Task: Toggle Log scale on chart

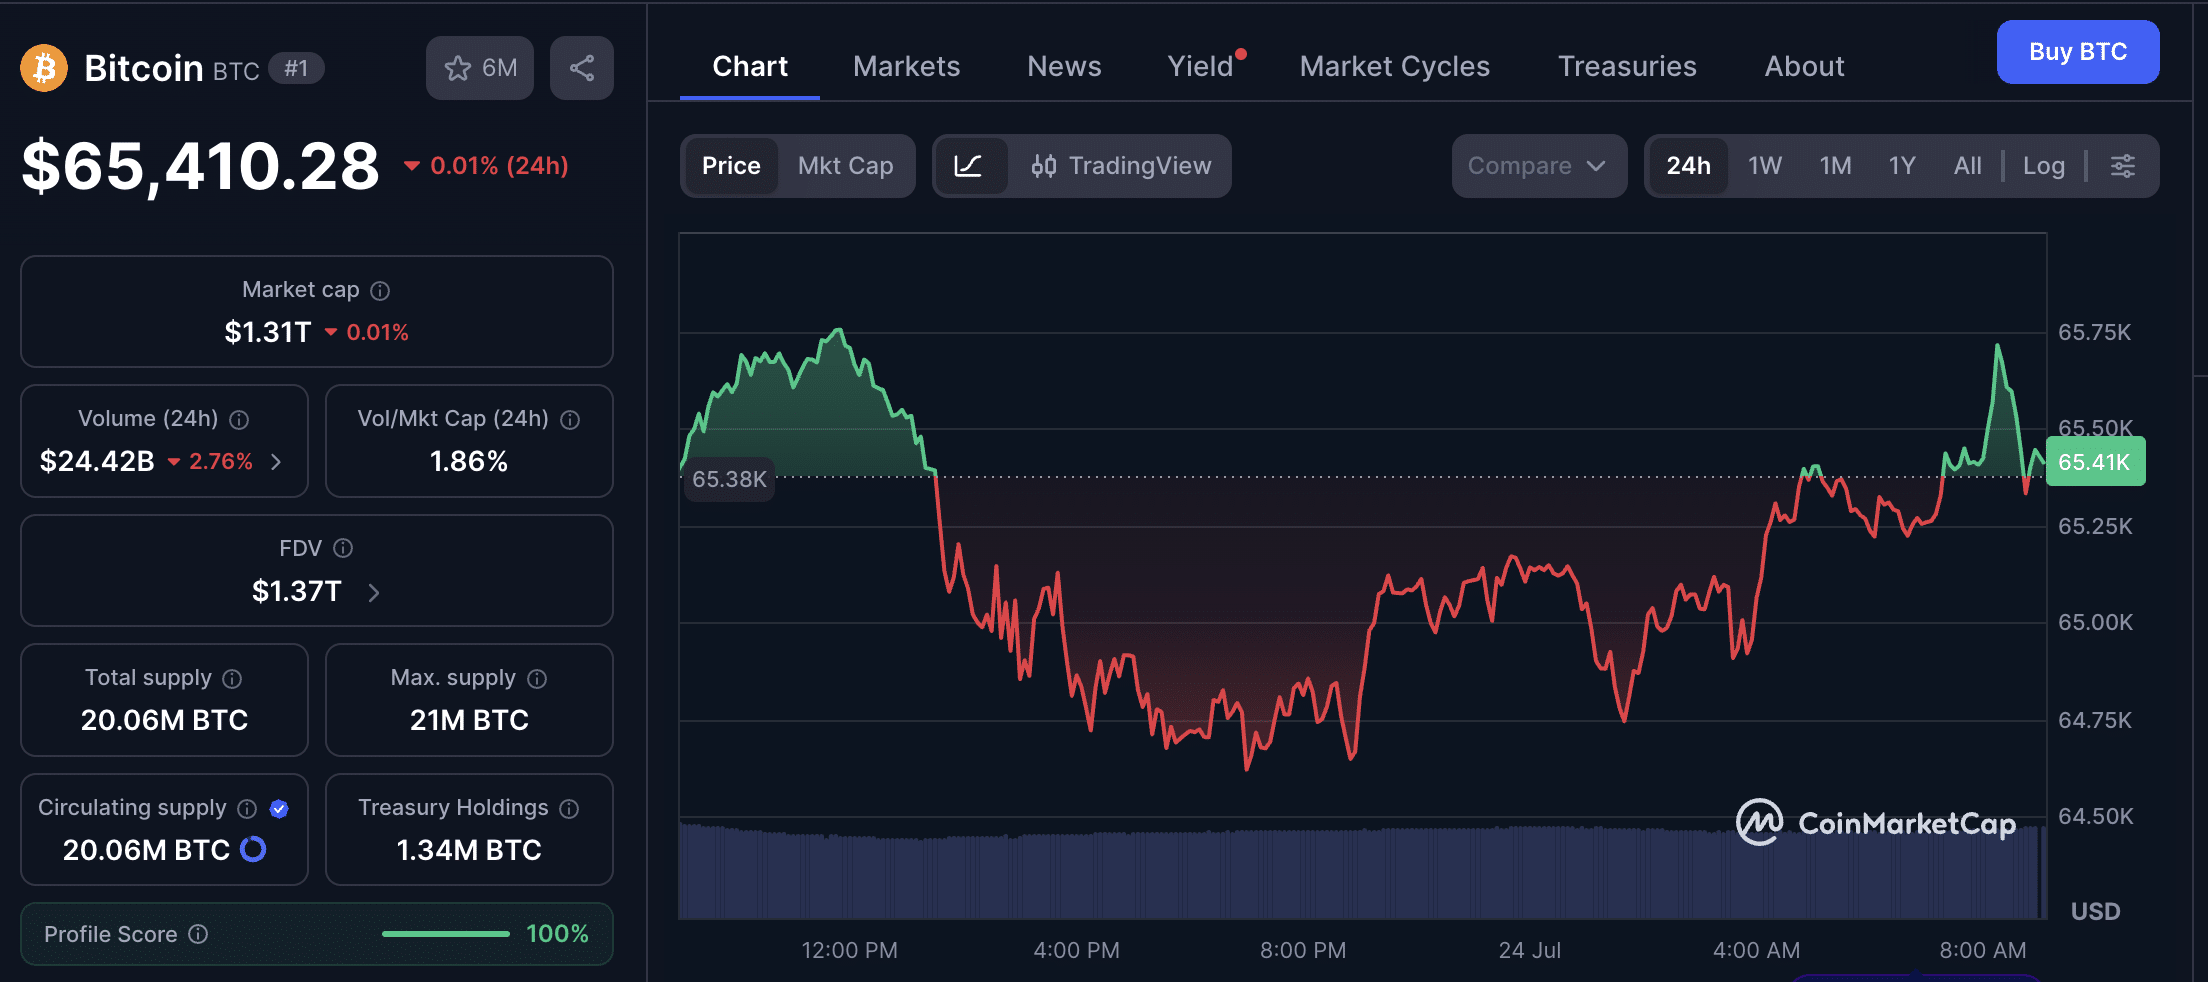Action: click(2044, 166)
